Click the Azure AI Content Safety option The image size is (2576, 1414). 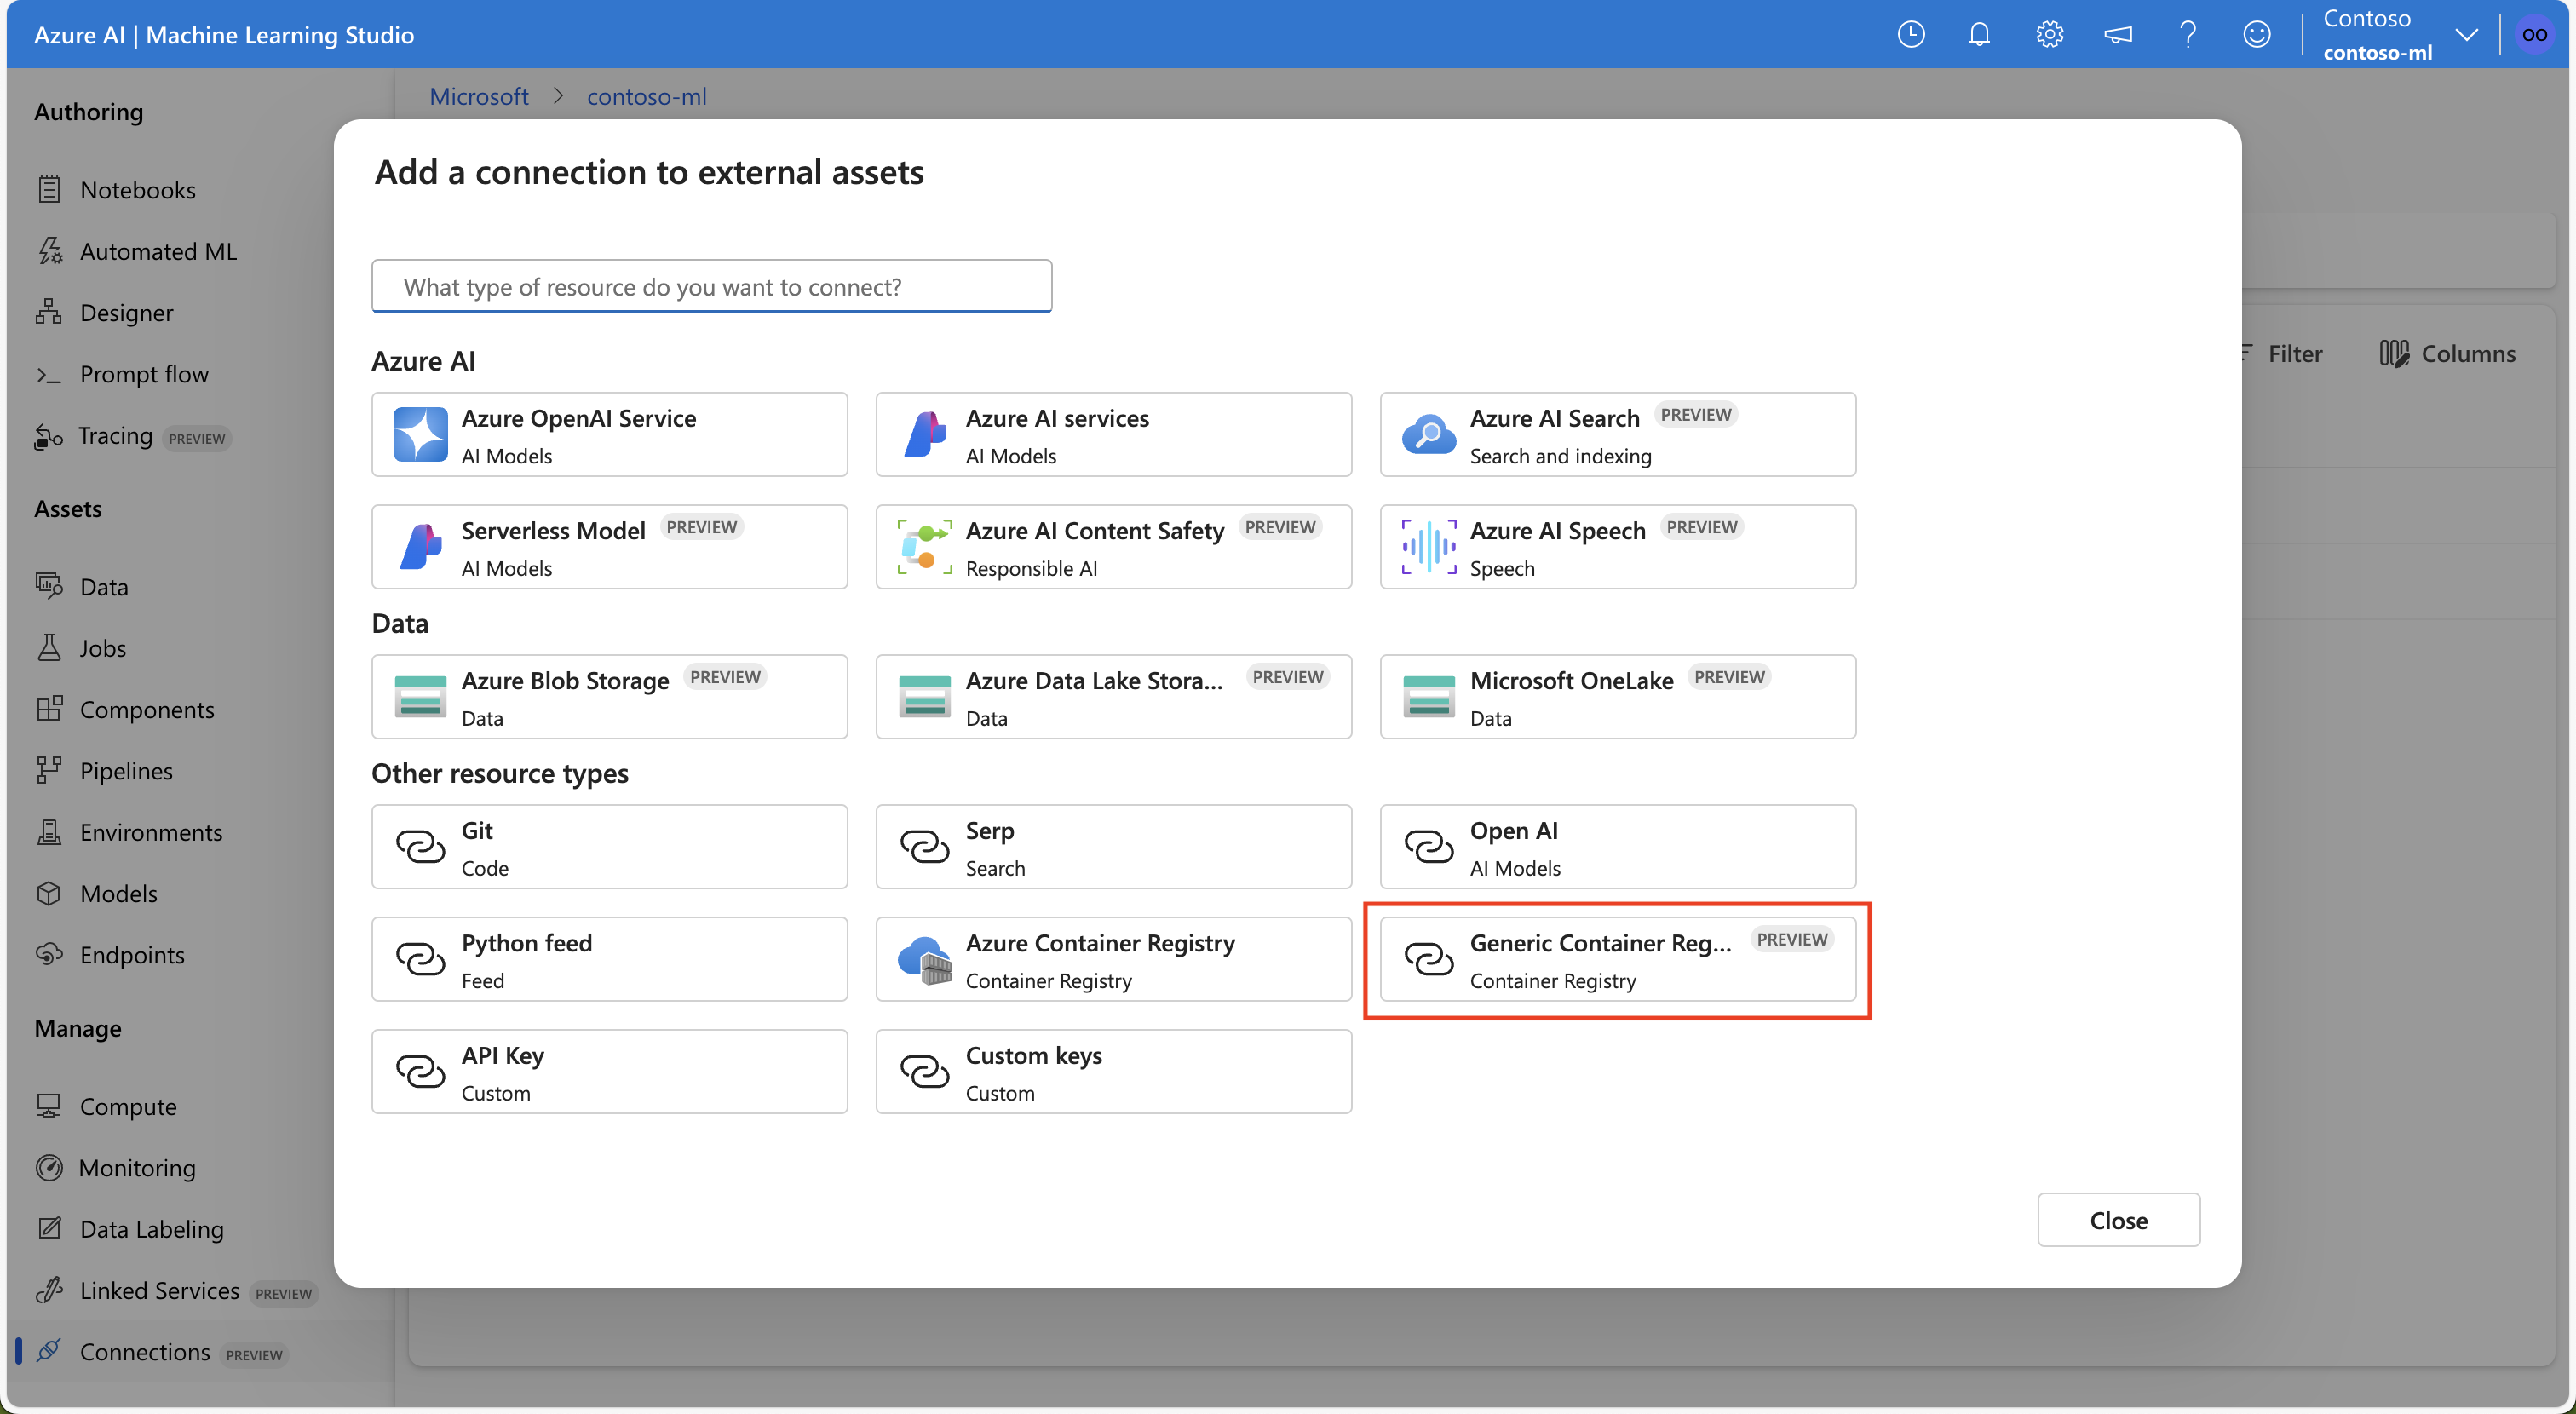click(1113, 545)
